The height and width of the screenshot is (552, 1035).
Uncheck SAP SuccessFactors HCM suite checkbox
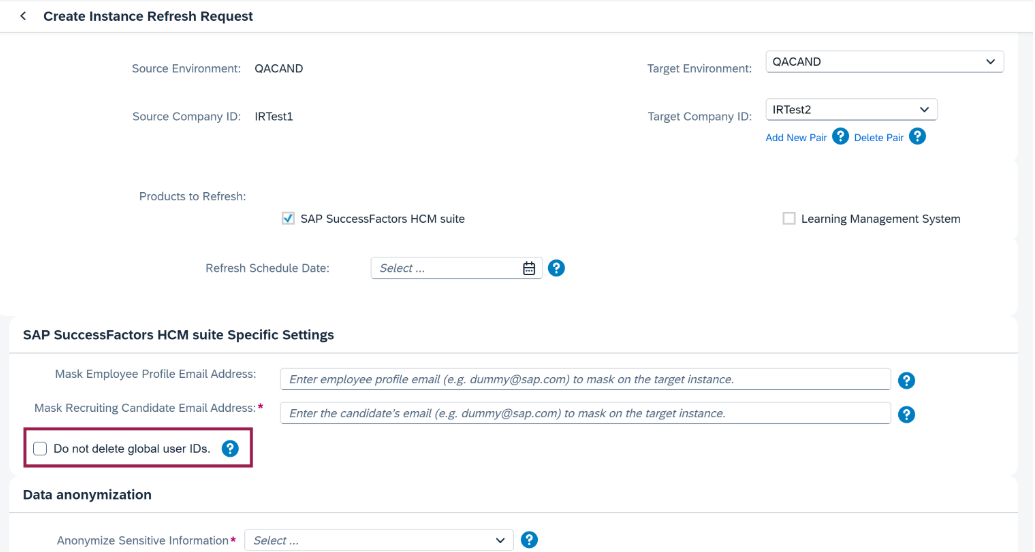tap(288, 219)
